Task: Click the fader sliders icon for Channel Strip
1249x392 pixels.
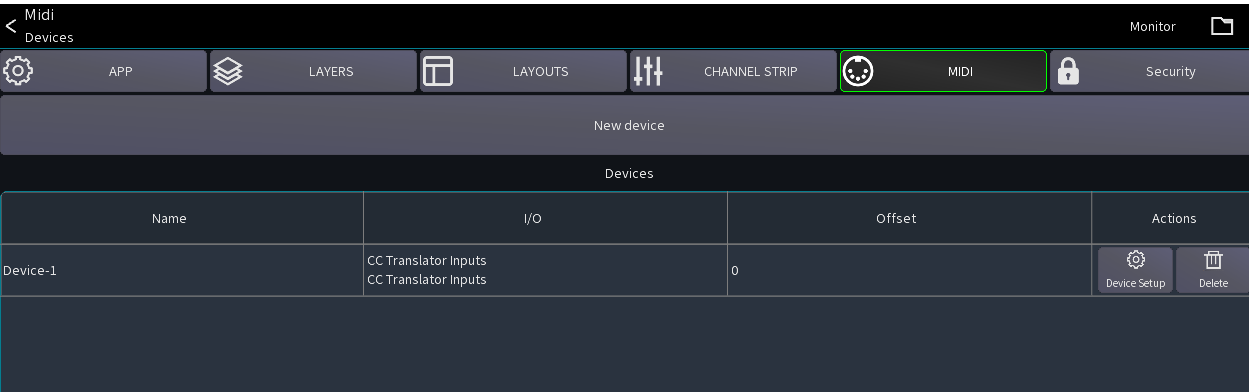Action: point(649,72)
